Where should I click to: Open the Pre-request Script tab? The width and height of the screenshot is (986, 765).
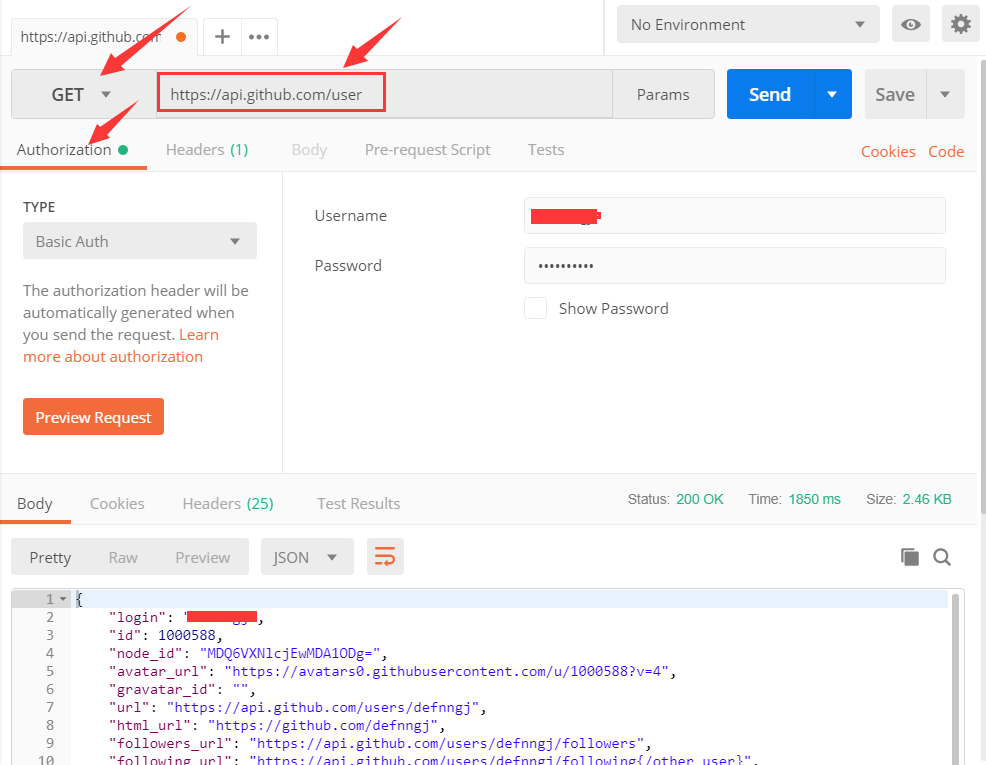coord(427,150)
